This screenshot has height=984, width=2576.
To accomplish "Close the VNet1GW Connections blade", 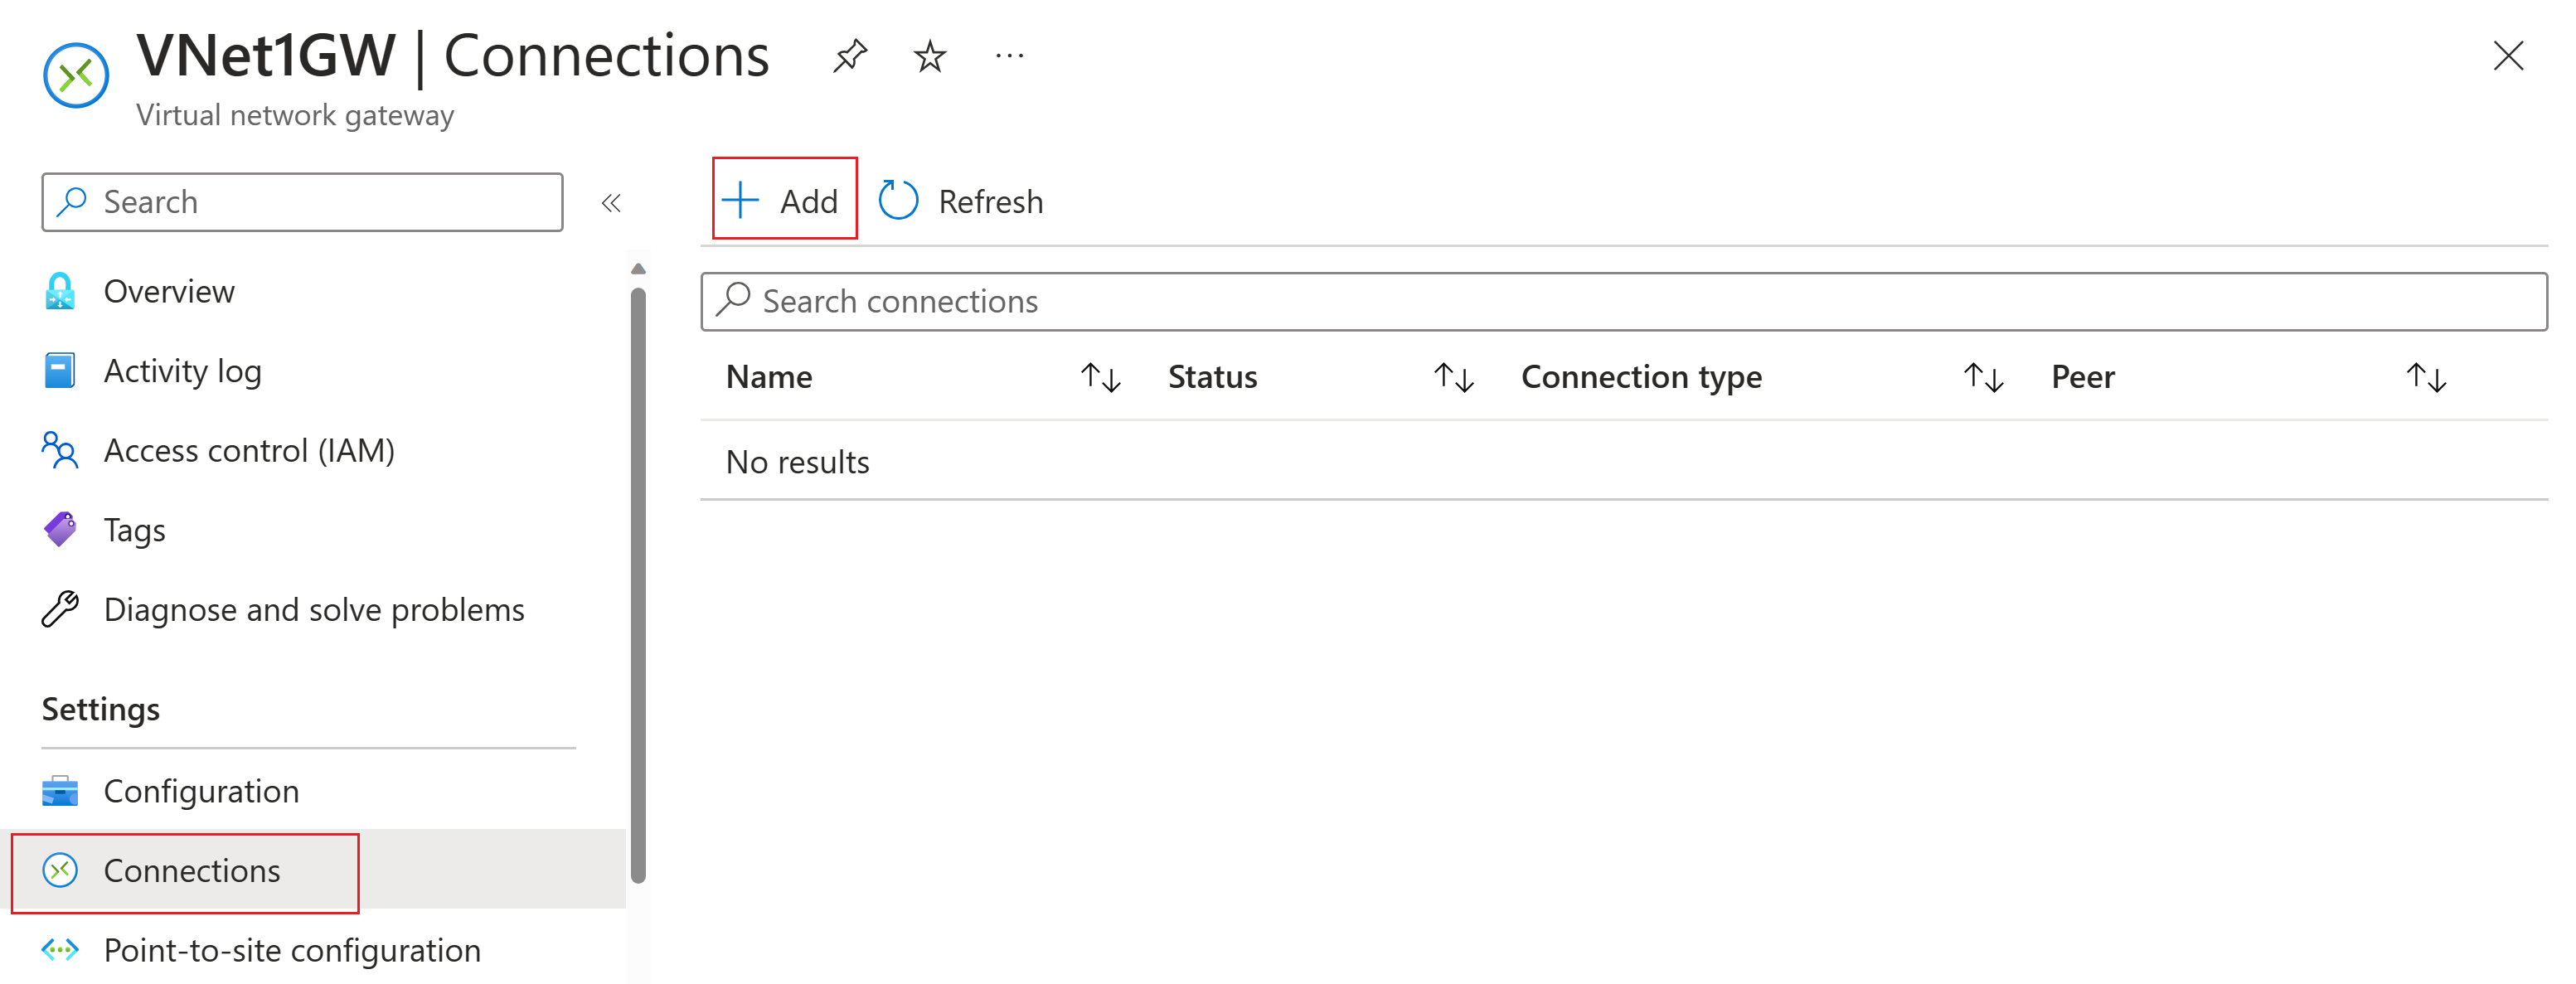I will click(x=2508, y=56).
